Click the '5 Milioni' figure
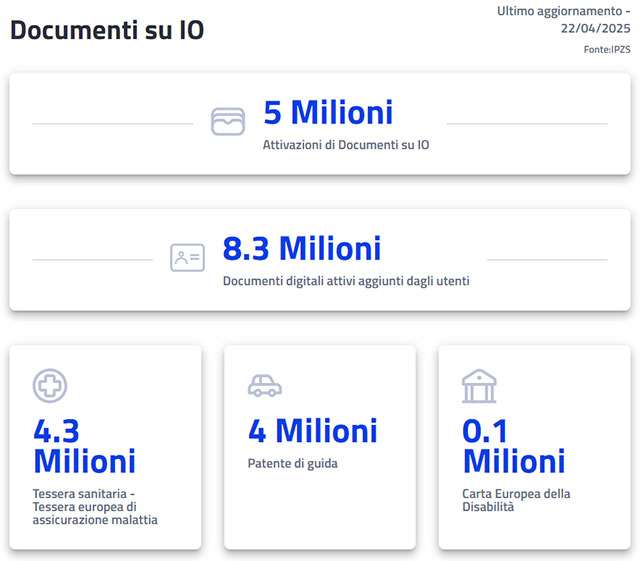The width and height of the screenshot is (640, 561). point(328,112)
